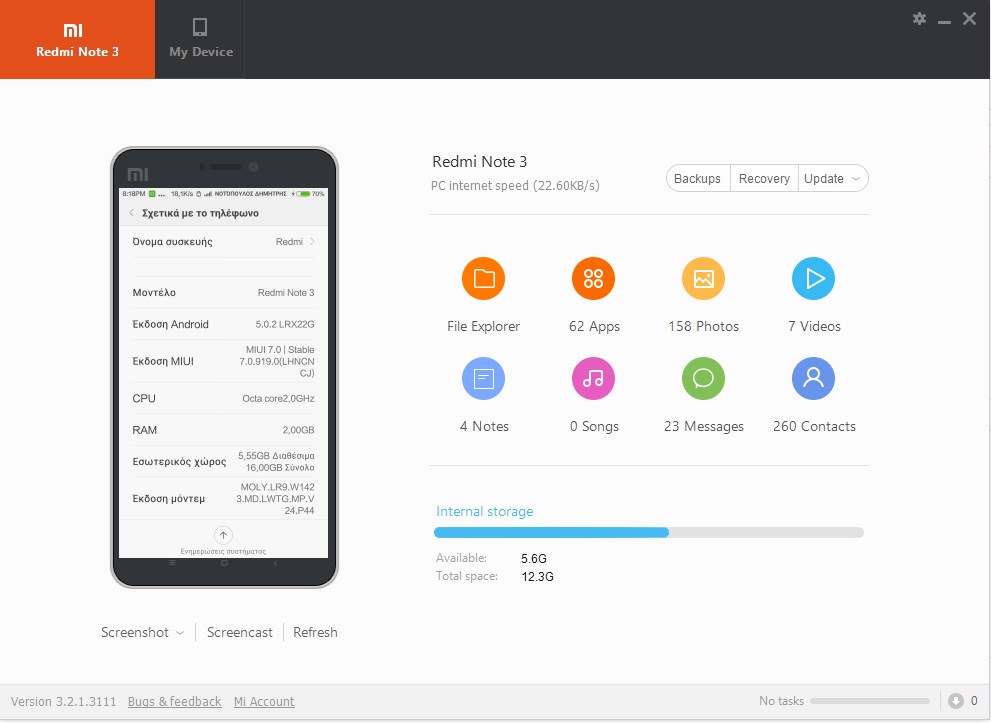Open the 7 Videos icon

pos(813,279)
